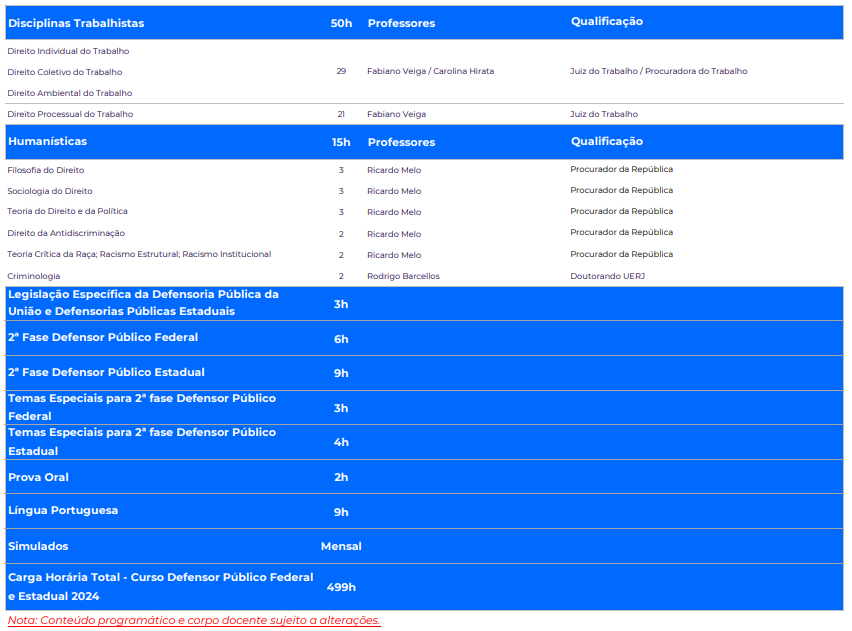This screenshot has width=852, height=631.
Task: Select Direito Individual do Trabalho row
Action: pyautogui.click(x=68, y=51)
